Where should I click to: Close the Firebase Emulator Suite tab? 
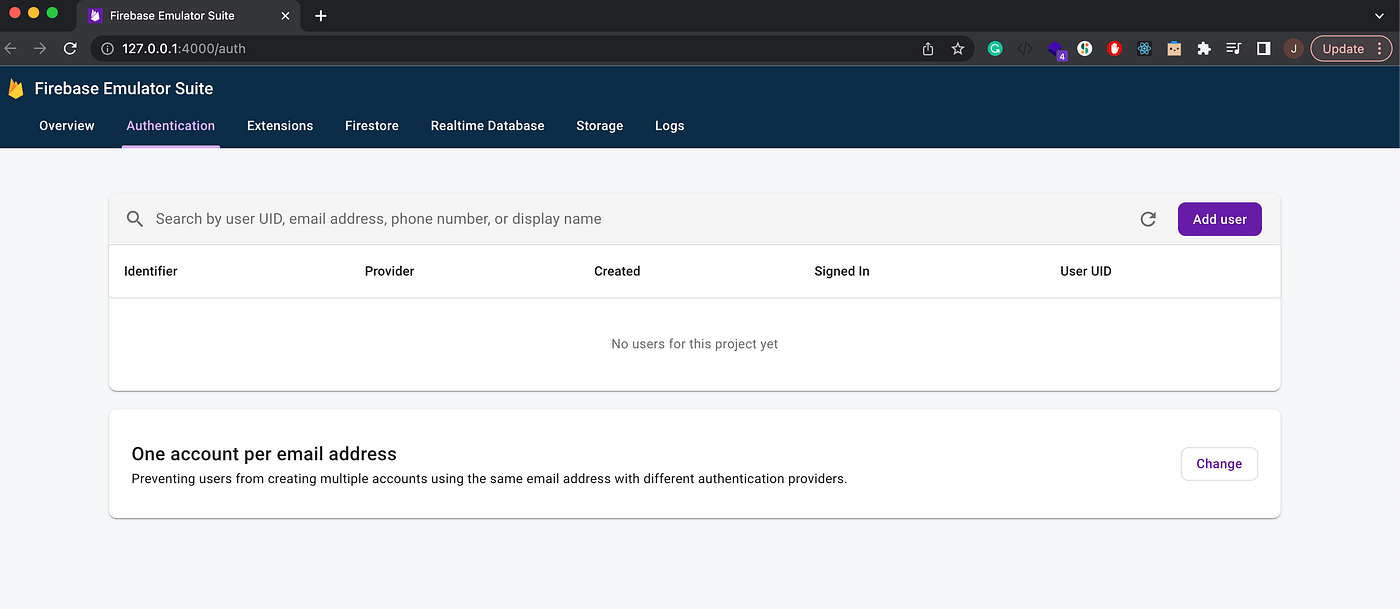point(285,16)
